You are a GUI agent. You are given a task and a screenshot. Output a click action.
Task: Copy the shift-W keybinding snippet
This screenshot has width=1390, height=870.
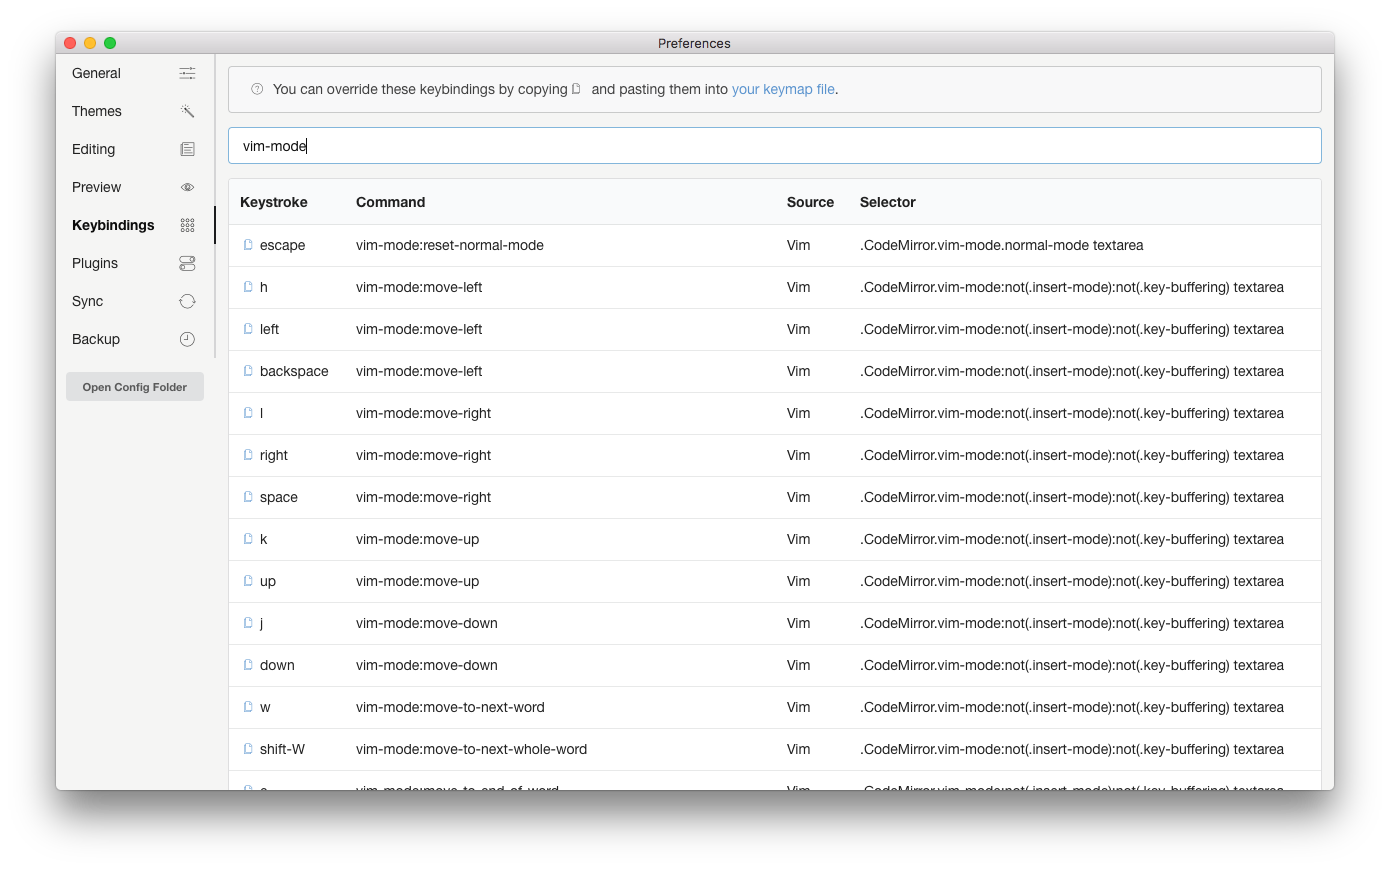pyautogui.click(x=247, y=748)
